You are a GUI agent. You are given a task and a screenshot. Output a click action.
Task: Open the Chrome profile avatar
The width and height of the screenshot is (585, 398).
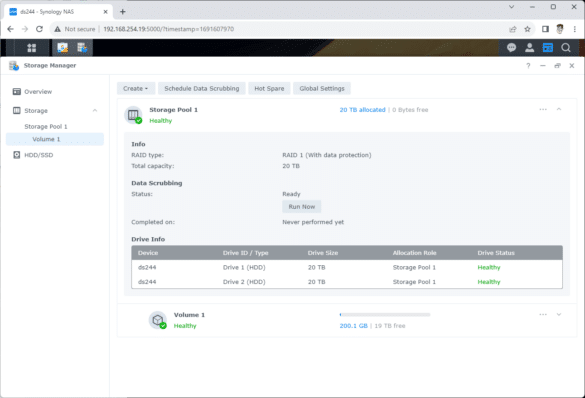560,29
